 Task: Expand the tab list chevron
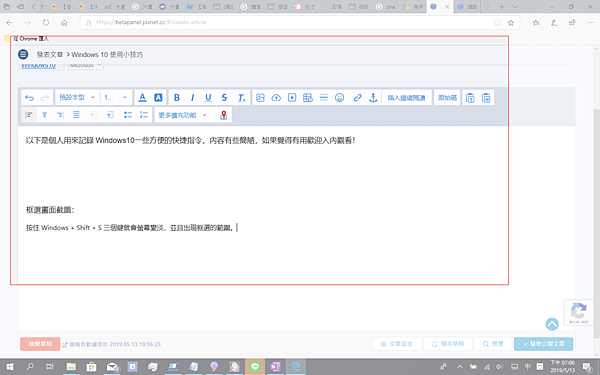[515, 7]
